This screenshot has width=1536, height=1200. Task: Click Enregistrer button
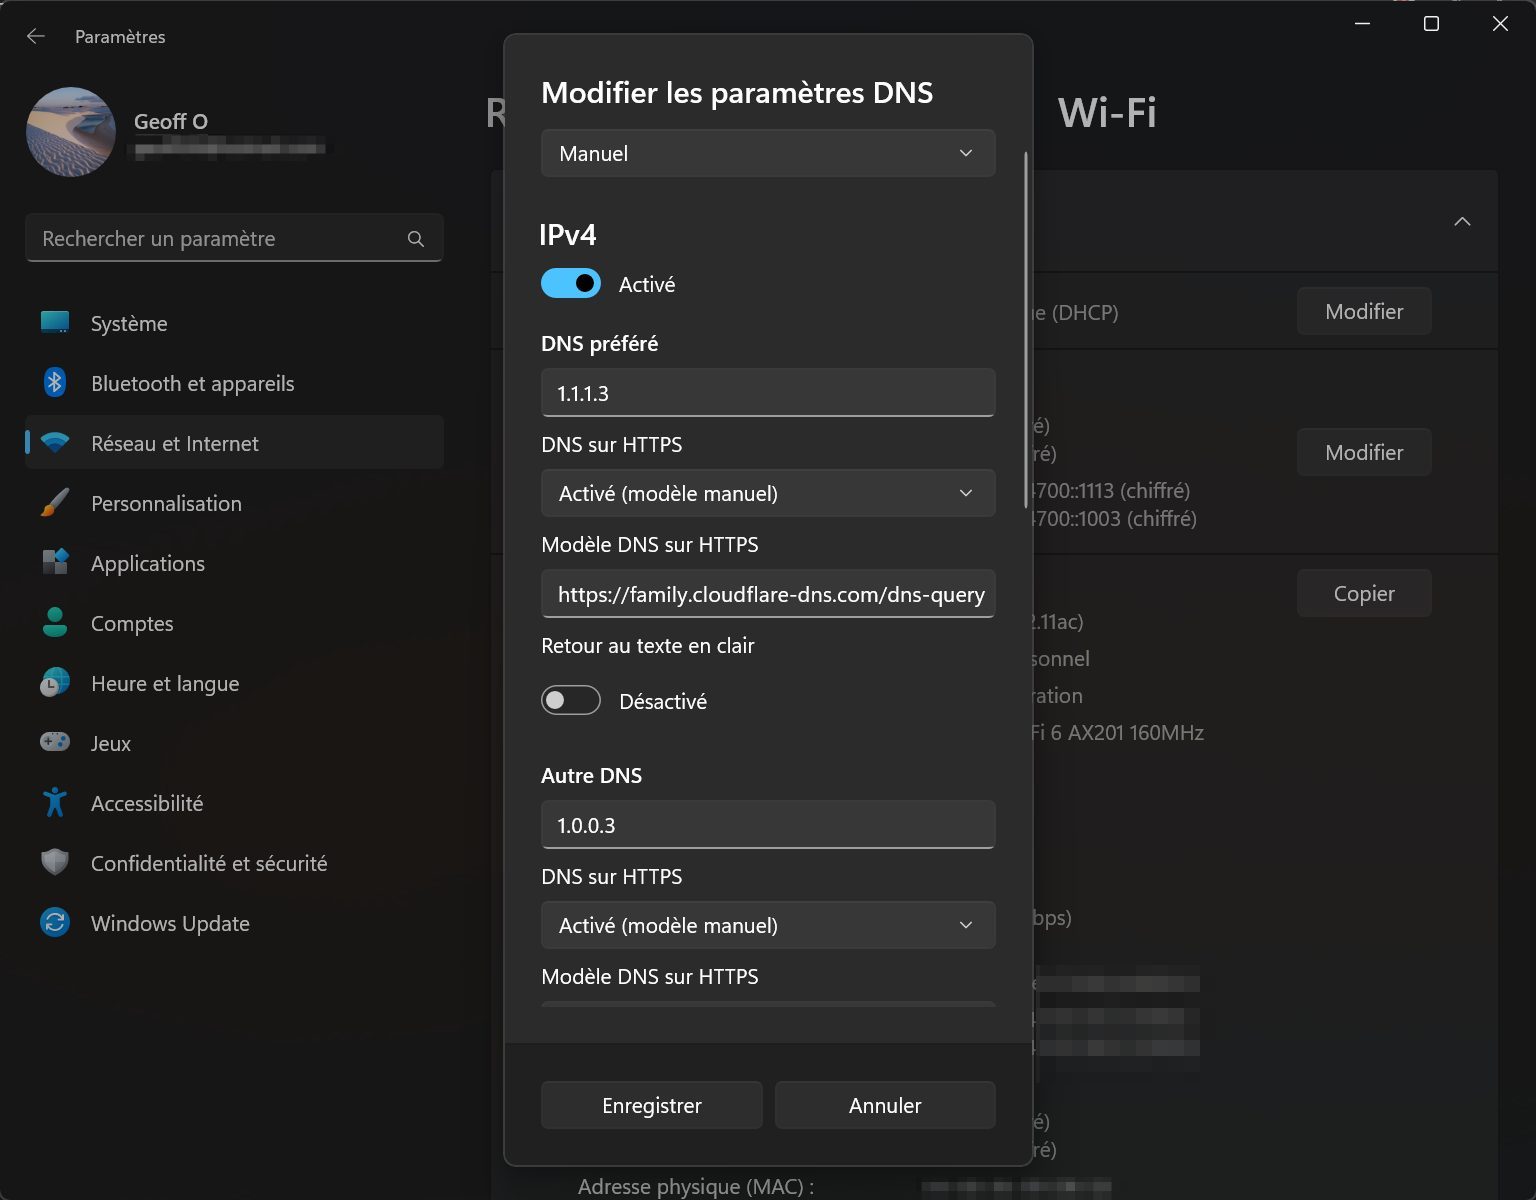click(652, 1105)
